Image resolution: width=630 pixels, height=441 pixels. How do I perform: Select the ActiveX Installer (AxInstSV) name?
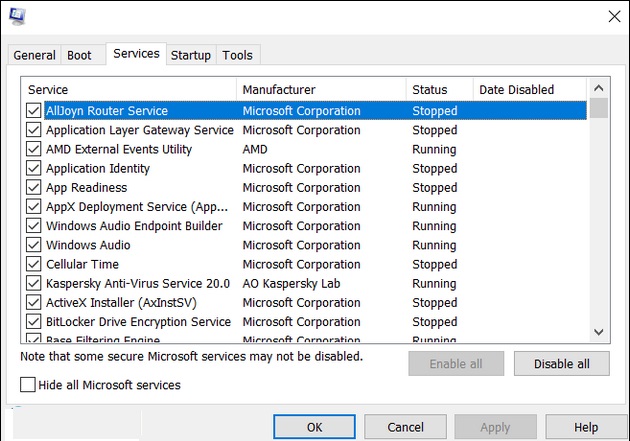coord(121,303)
